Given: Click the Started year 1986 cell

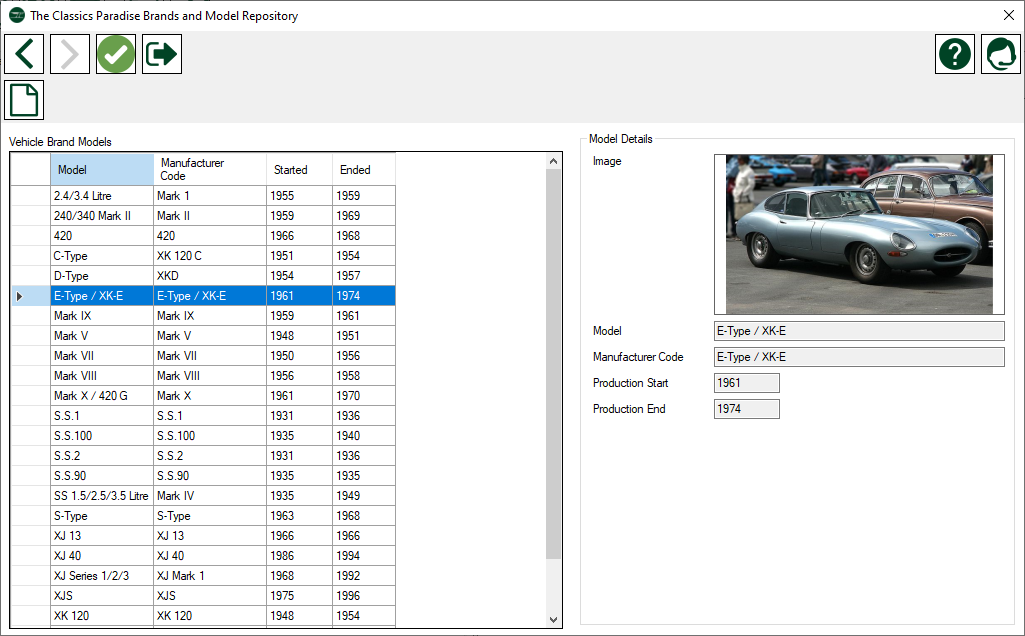Looking at the screenshot, I should (299, 556).
